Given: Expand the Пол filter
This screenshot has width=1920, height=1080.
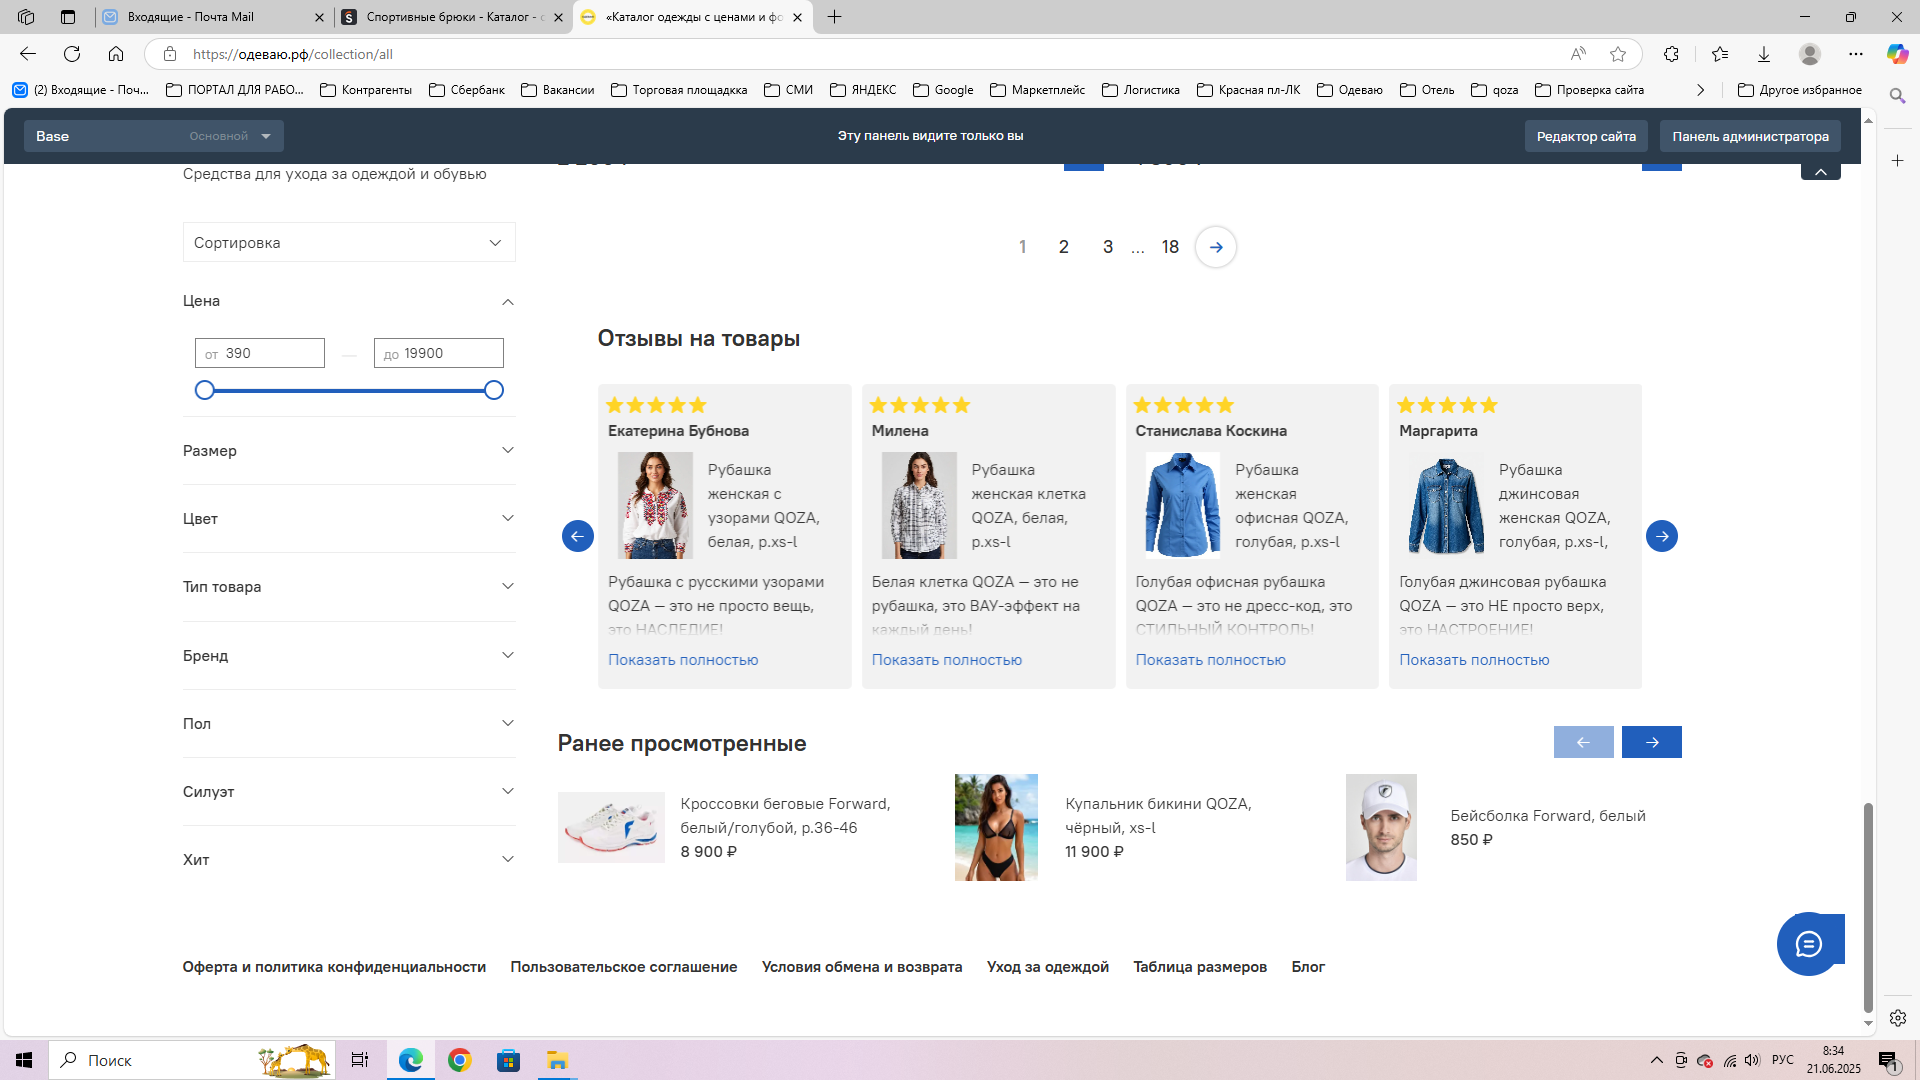Looking at the screenshot, I should [x=349, y=724].
